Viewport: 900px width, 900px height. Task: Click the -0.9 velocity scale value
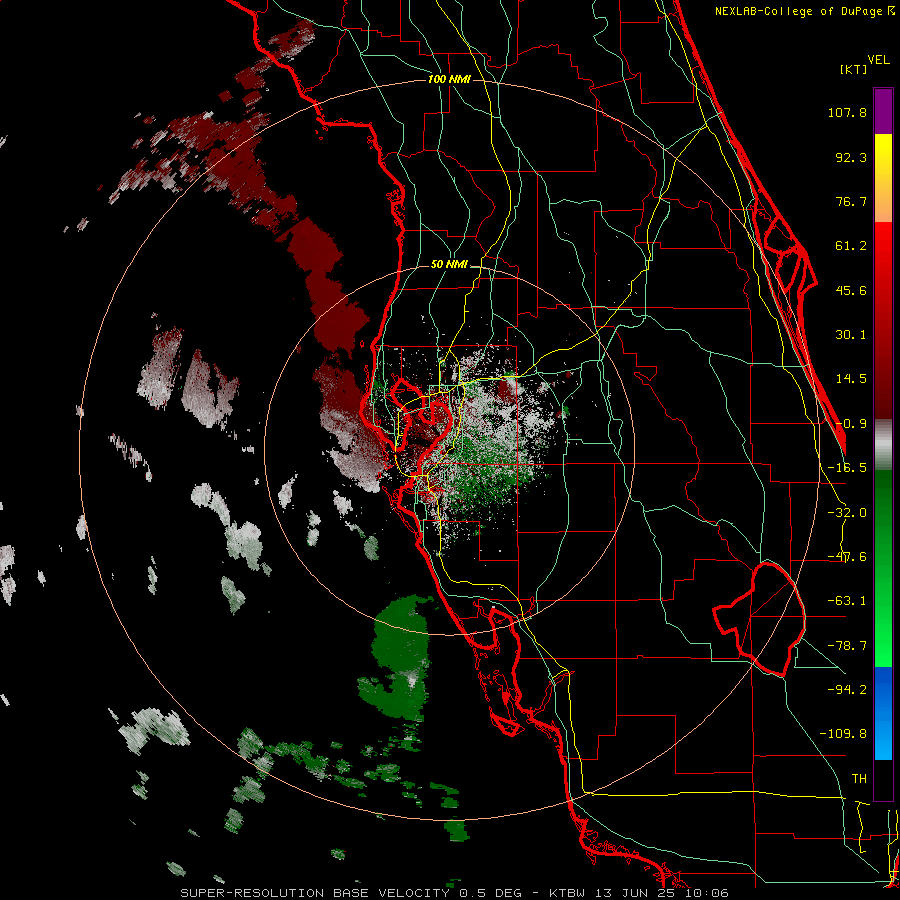pos(851,424)
